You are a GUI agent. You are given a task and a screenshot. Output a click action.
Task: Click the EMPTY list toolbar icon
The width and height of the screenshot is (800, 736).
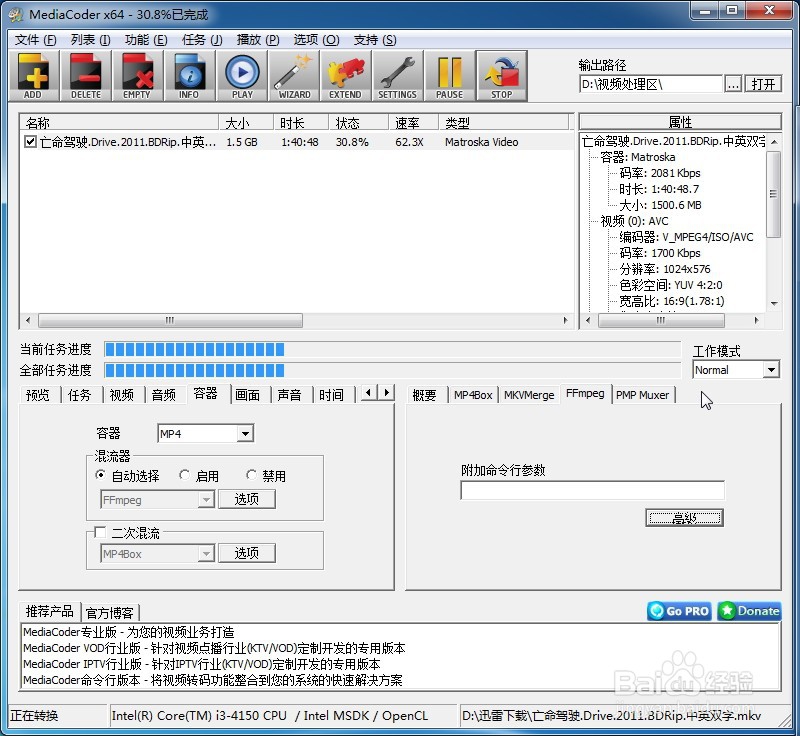click(x=137, y=75)
